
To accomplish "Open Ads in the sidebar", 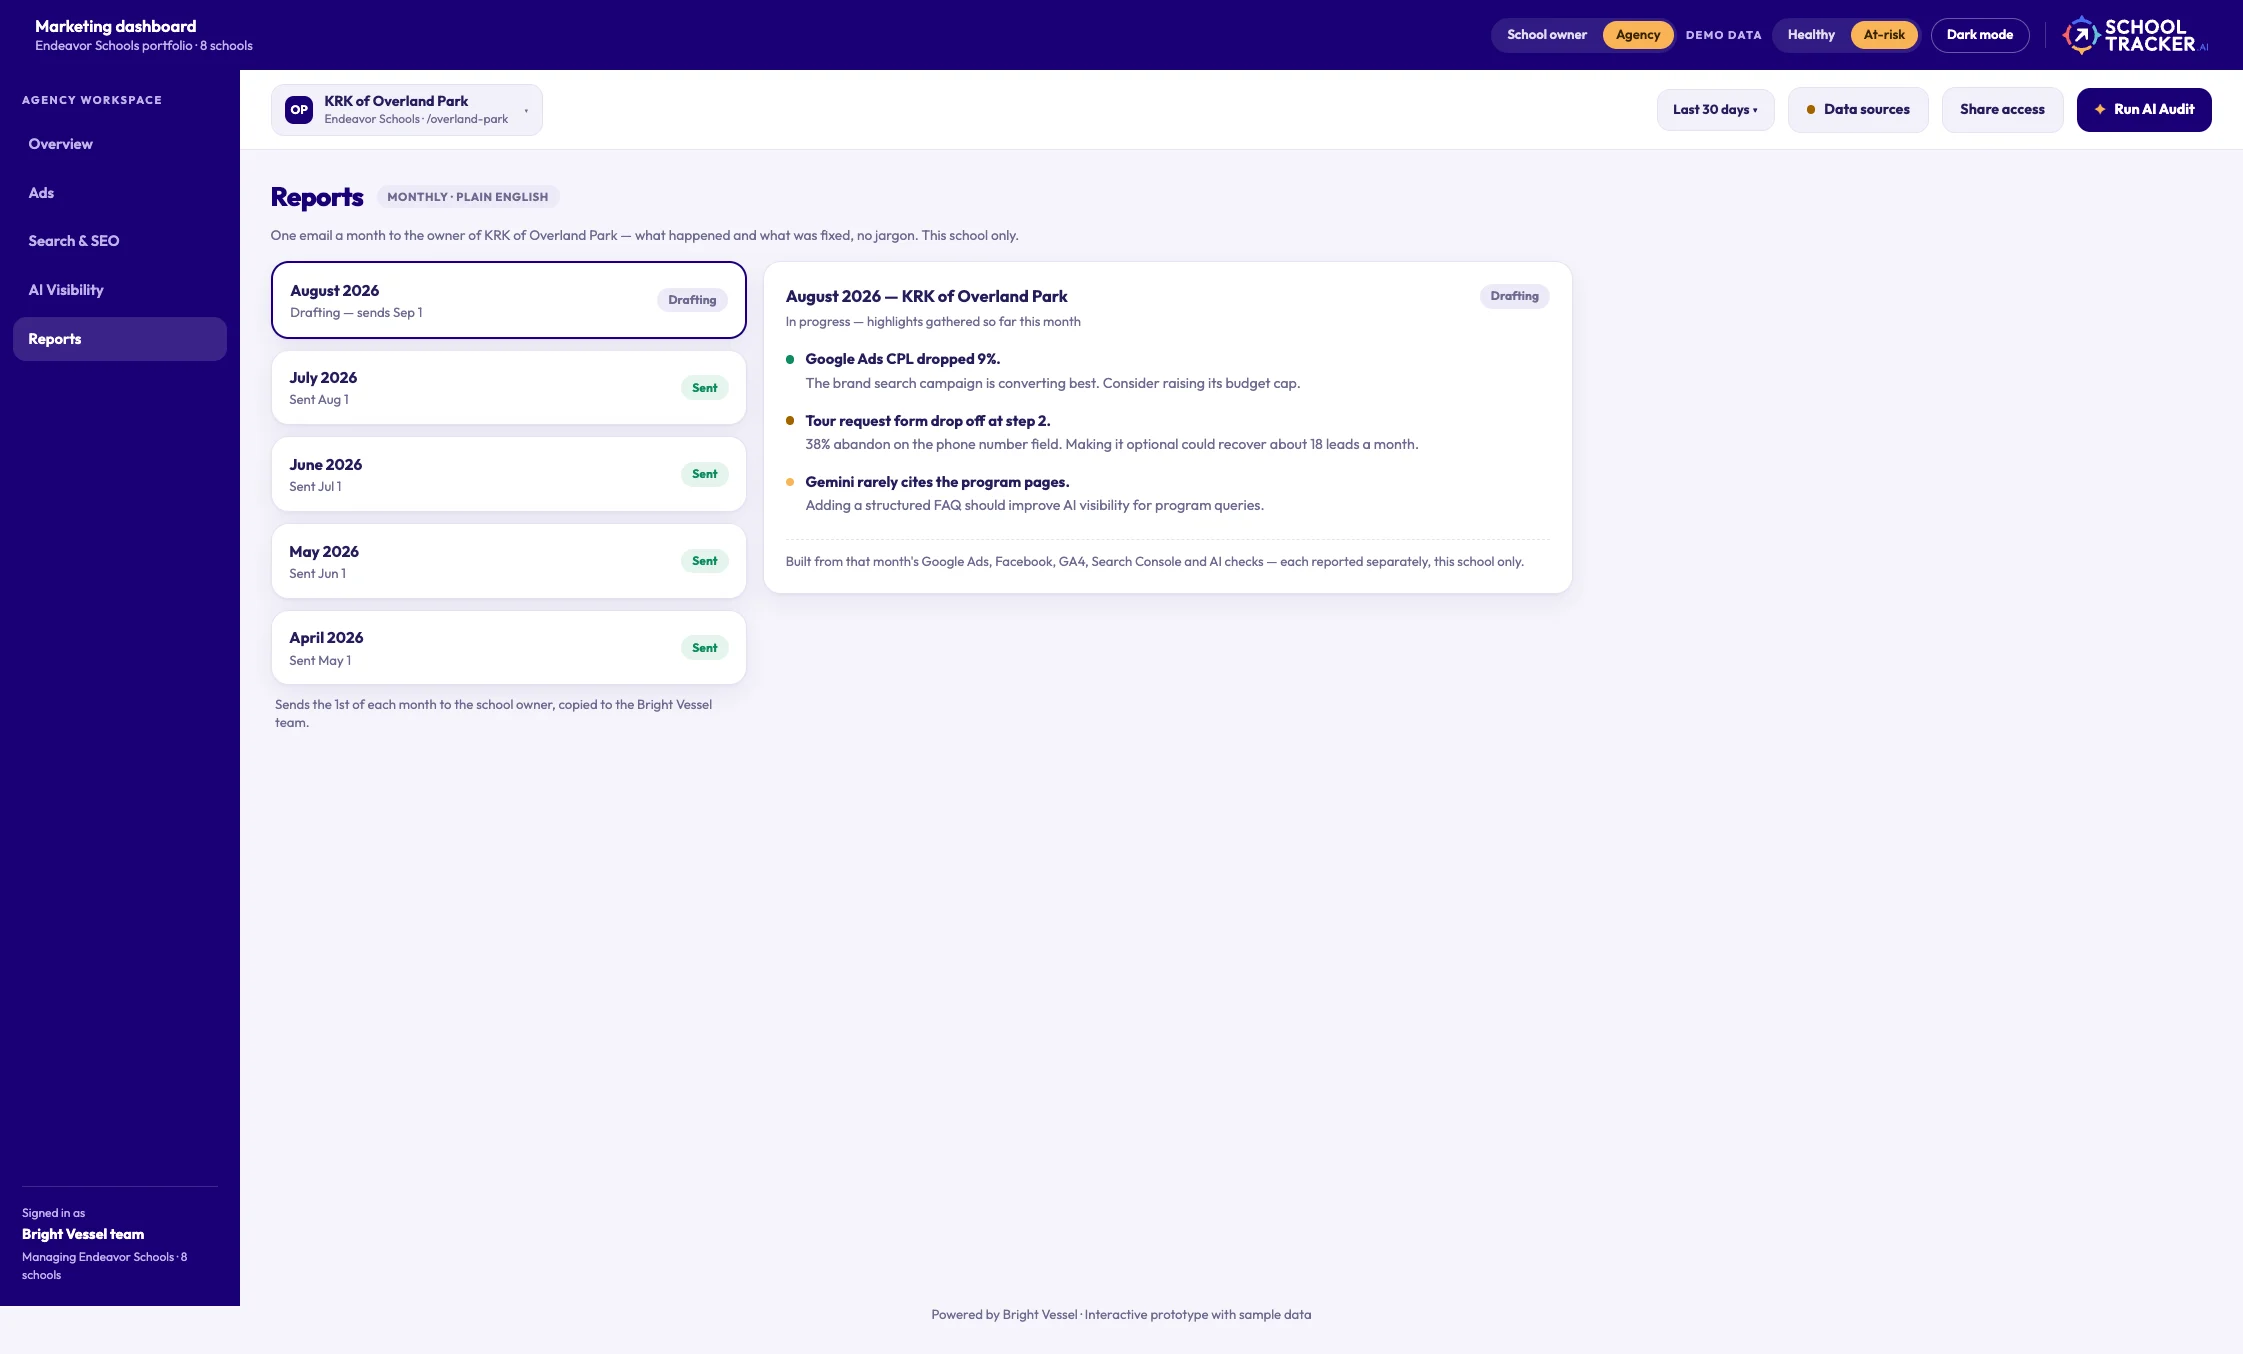I will 120,193.
